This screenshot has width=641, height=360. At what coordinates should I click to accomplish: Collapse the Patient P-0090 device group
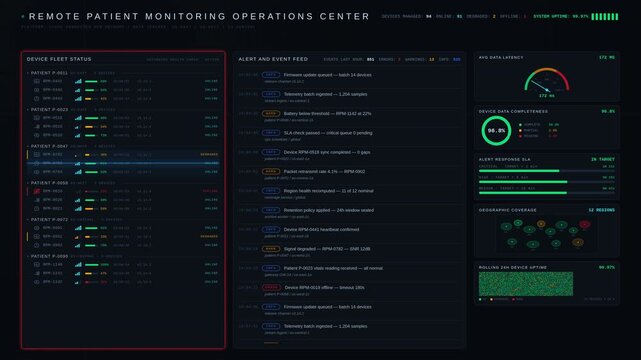pyautogui.click(x=28, y=256)
